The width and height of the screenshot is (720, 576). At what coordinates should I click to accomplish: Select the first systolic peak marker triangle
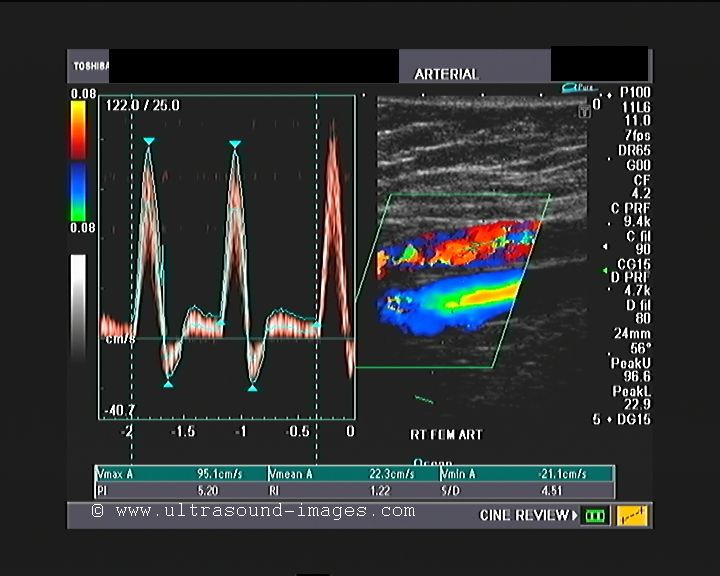click(x=149, y=143)
